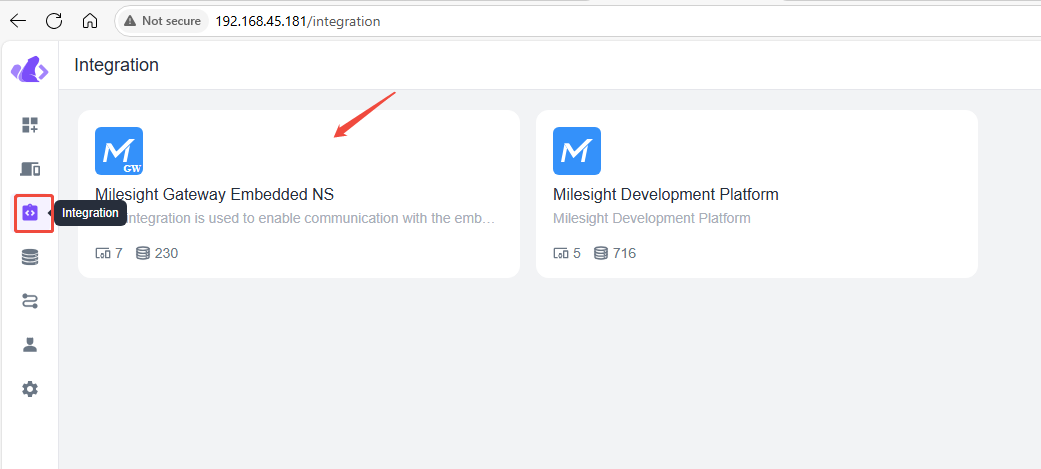The image size is (1041, 469).
Task: Click the entity count icon showing 716
Action: [601, 253]
